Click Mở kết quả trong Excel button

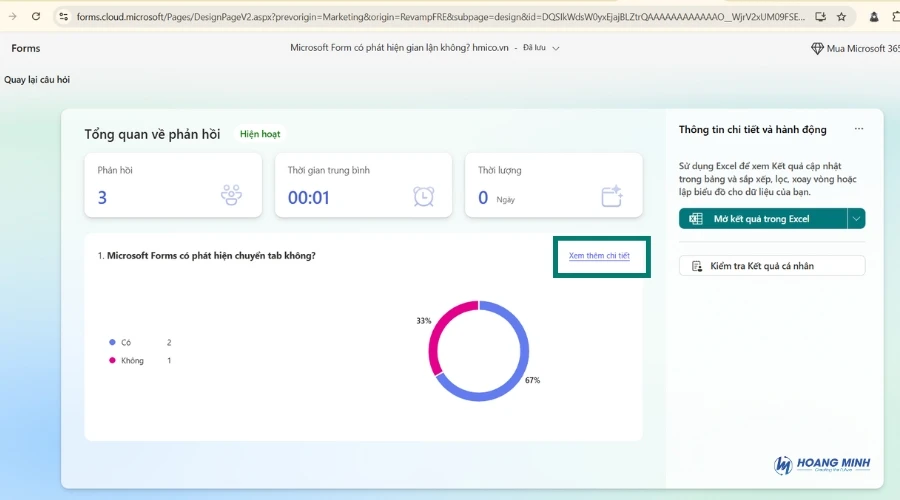(x=763, y=219)
